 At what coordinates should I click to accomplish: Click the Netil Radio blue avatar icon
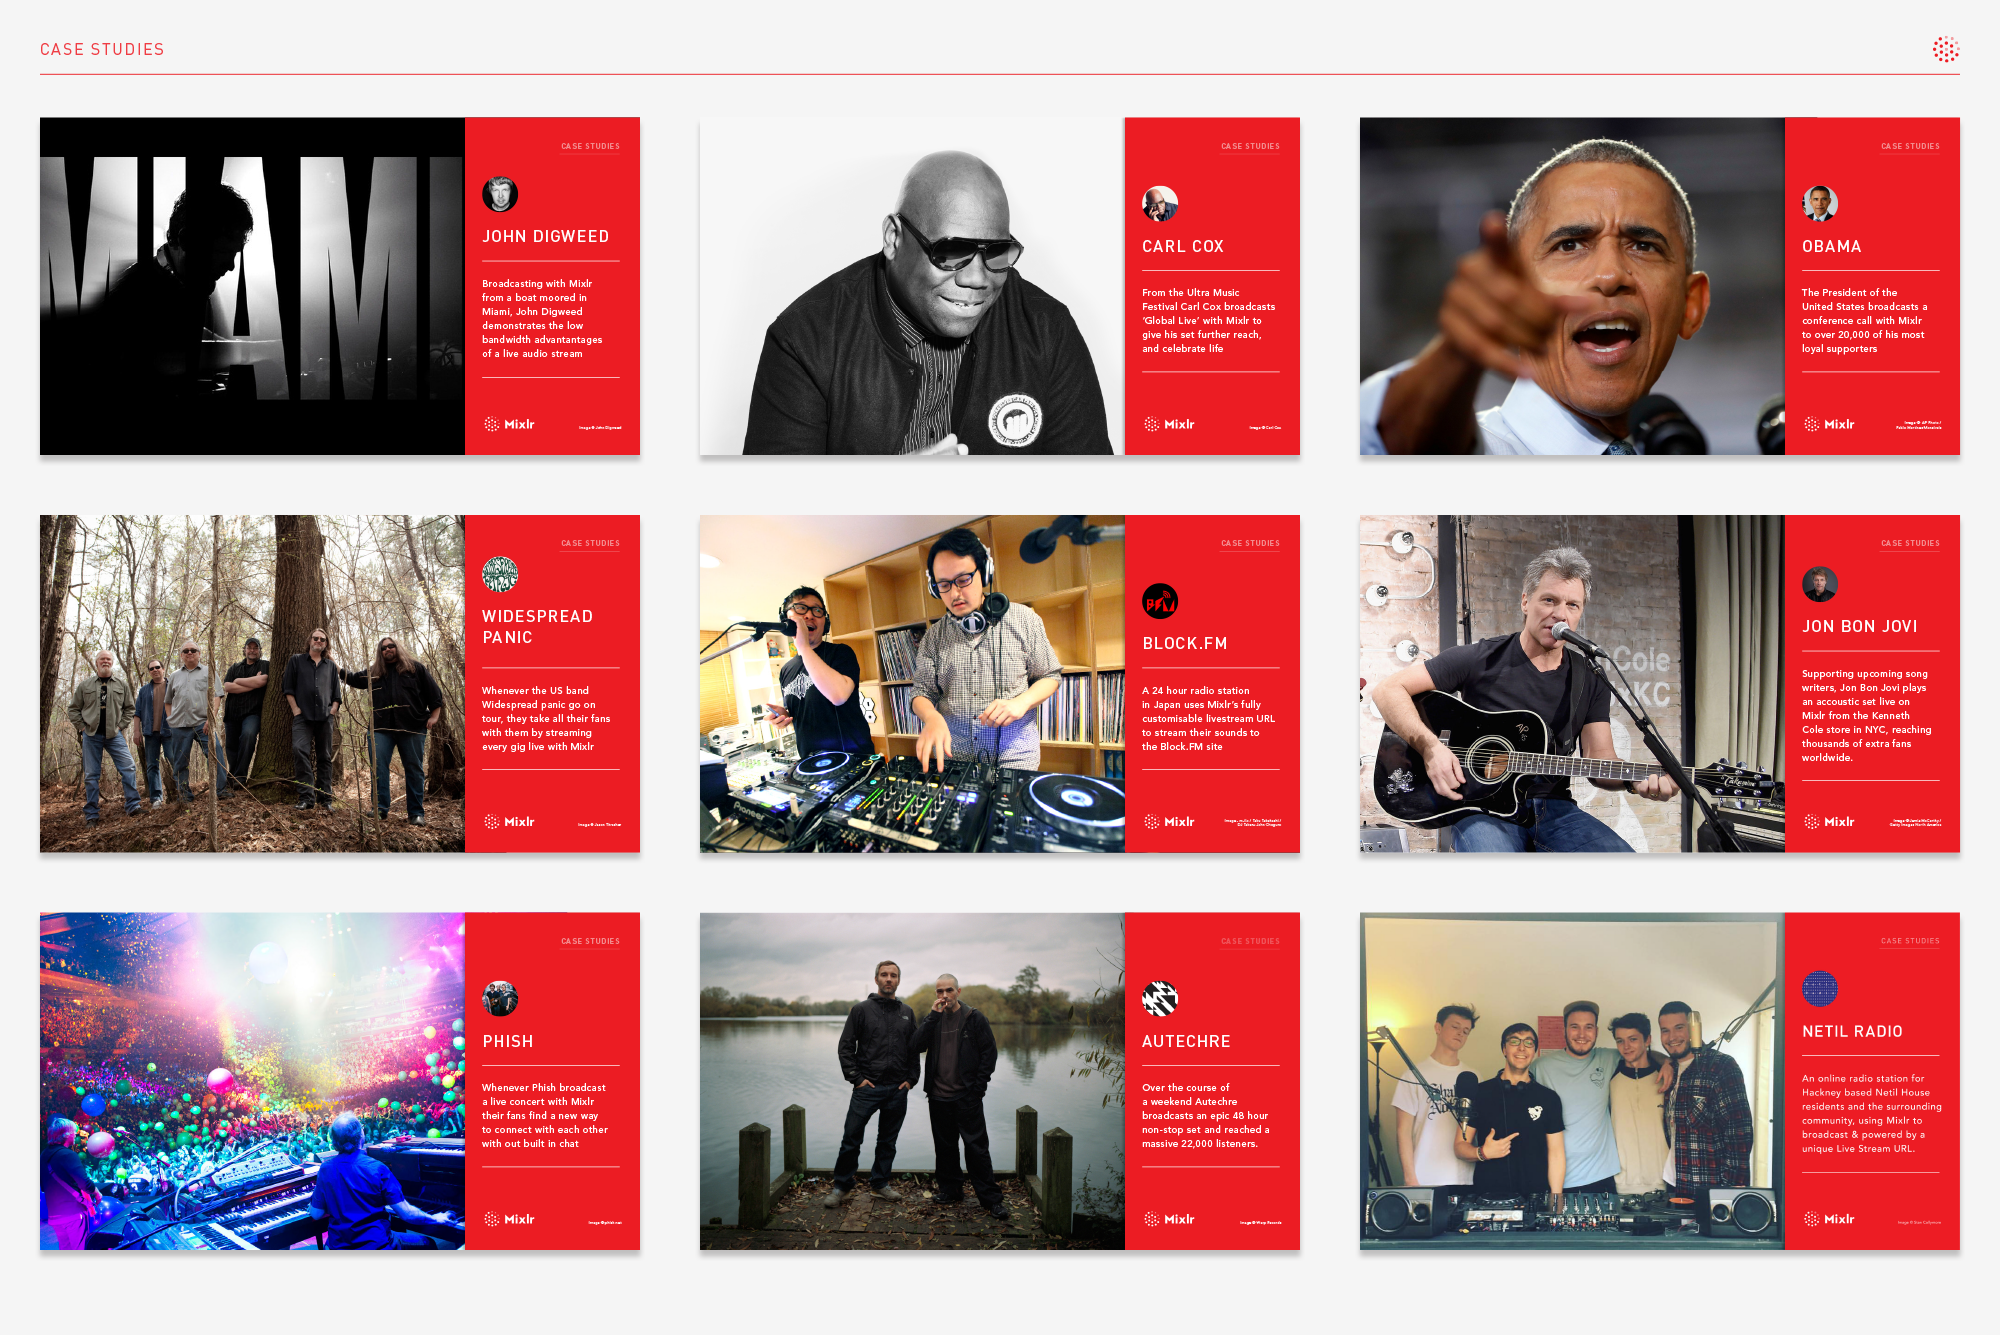pyautogui.click(x=1820, y=989)
